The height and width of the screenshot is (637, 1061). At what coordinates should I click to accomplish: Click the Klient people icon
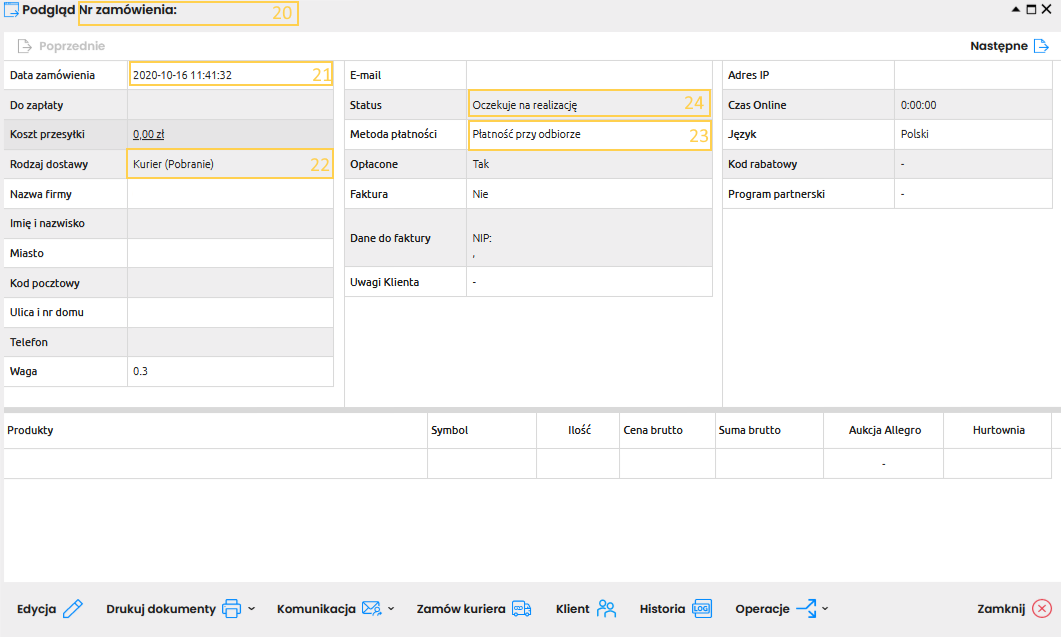606,609
